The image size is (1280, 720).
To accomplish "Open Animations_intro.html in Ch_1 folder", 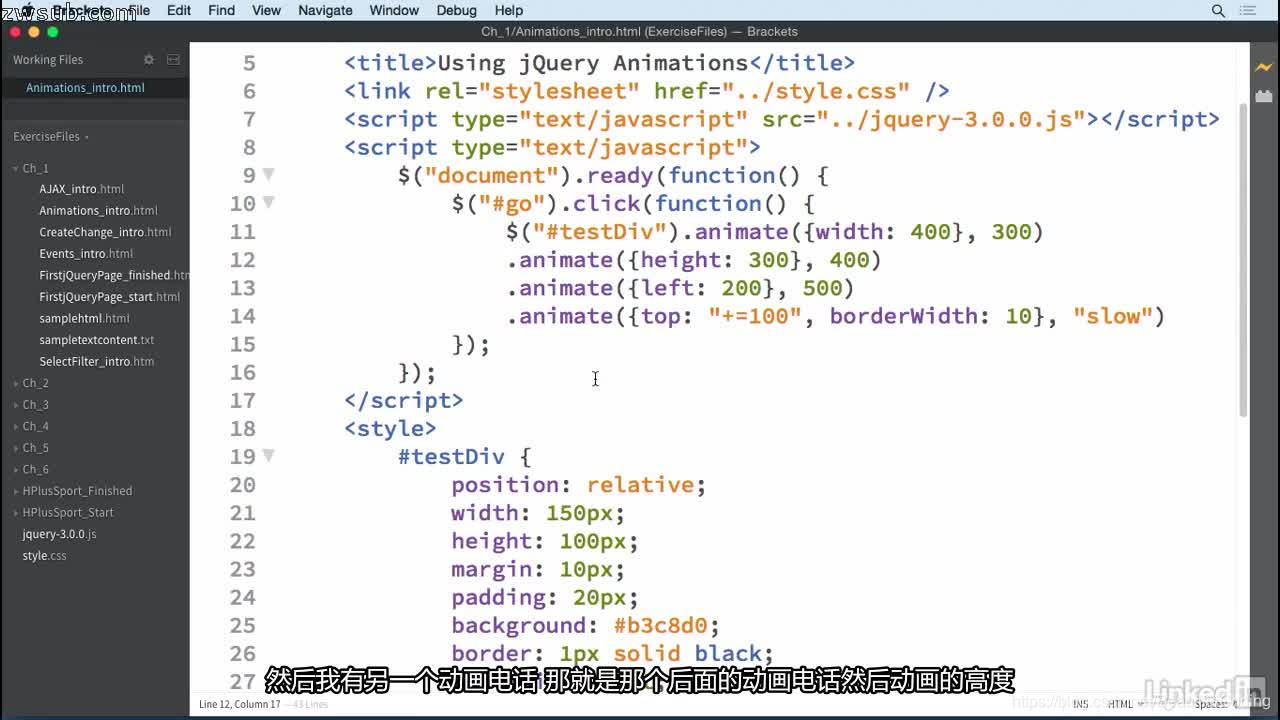I will [x=98, y=211].
